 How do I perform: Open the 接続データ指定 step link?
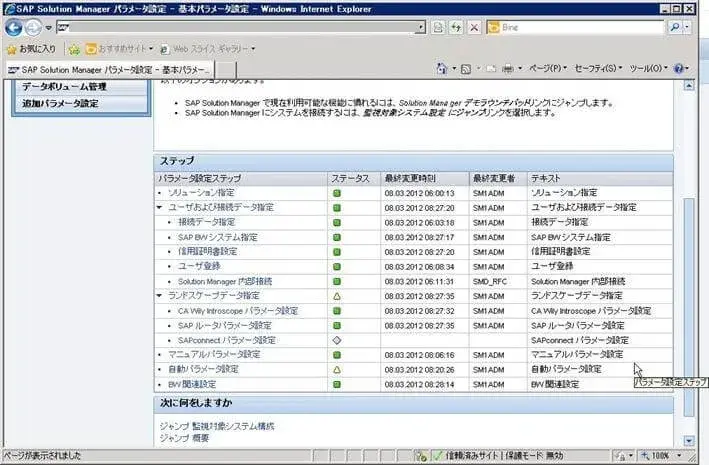click(206, 222)
